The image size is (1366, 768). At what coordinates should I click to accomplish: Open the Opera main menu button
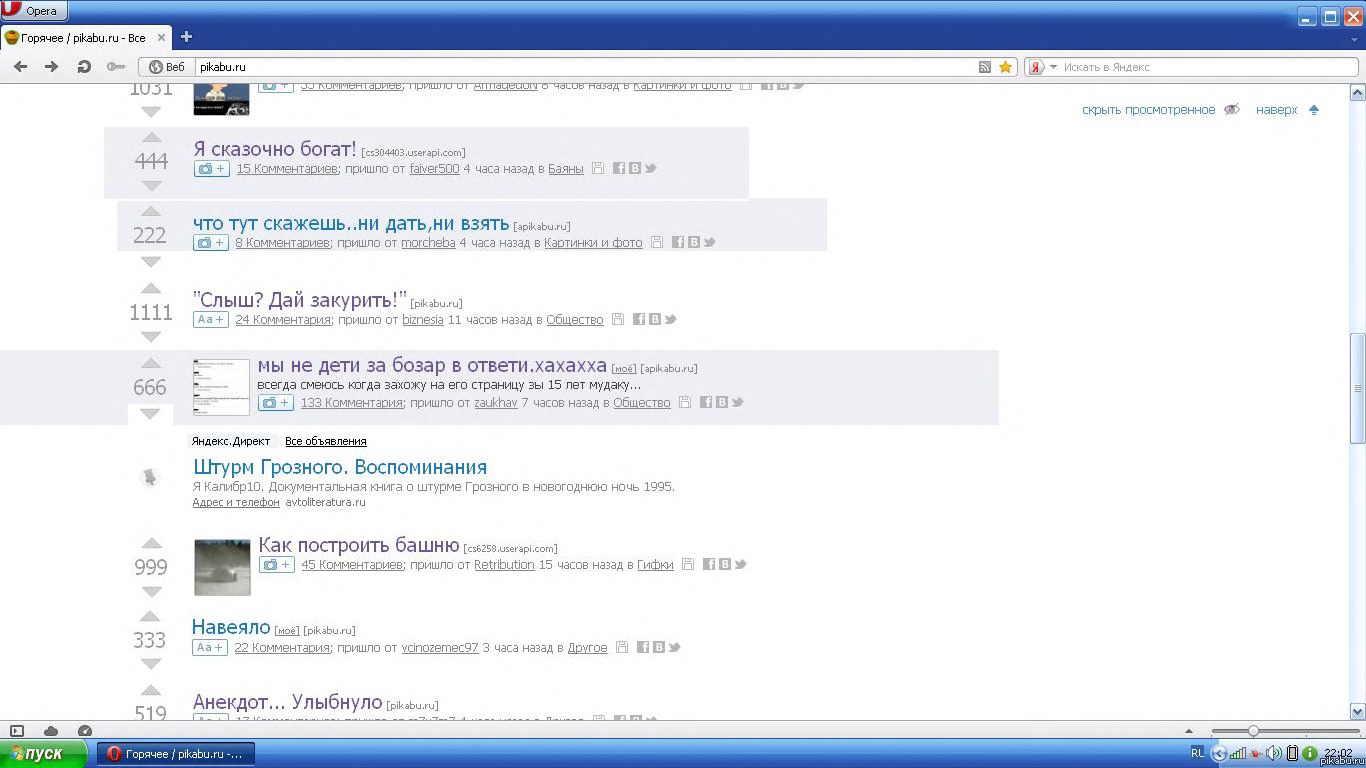pos(34,11)
